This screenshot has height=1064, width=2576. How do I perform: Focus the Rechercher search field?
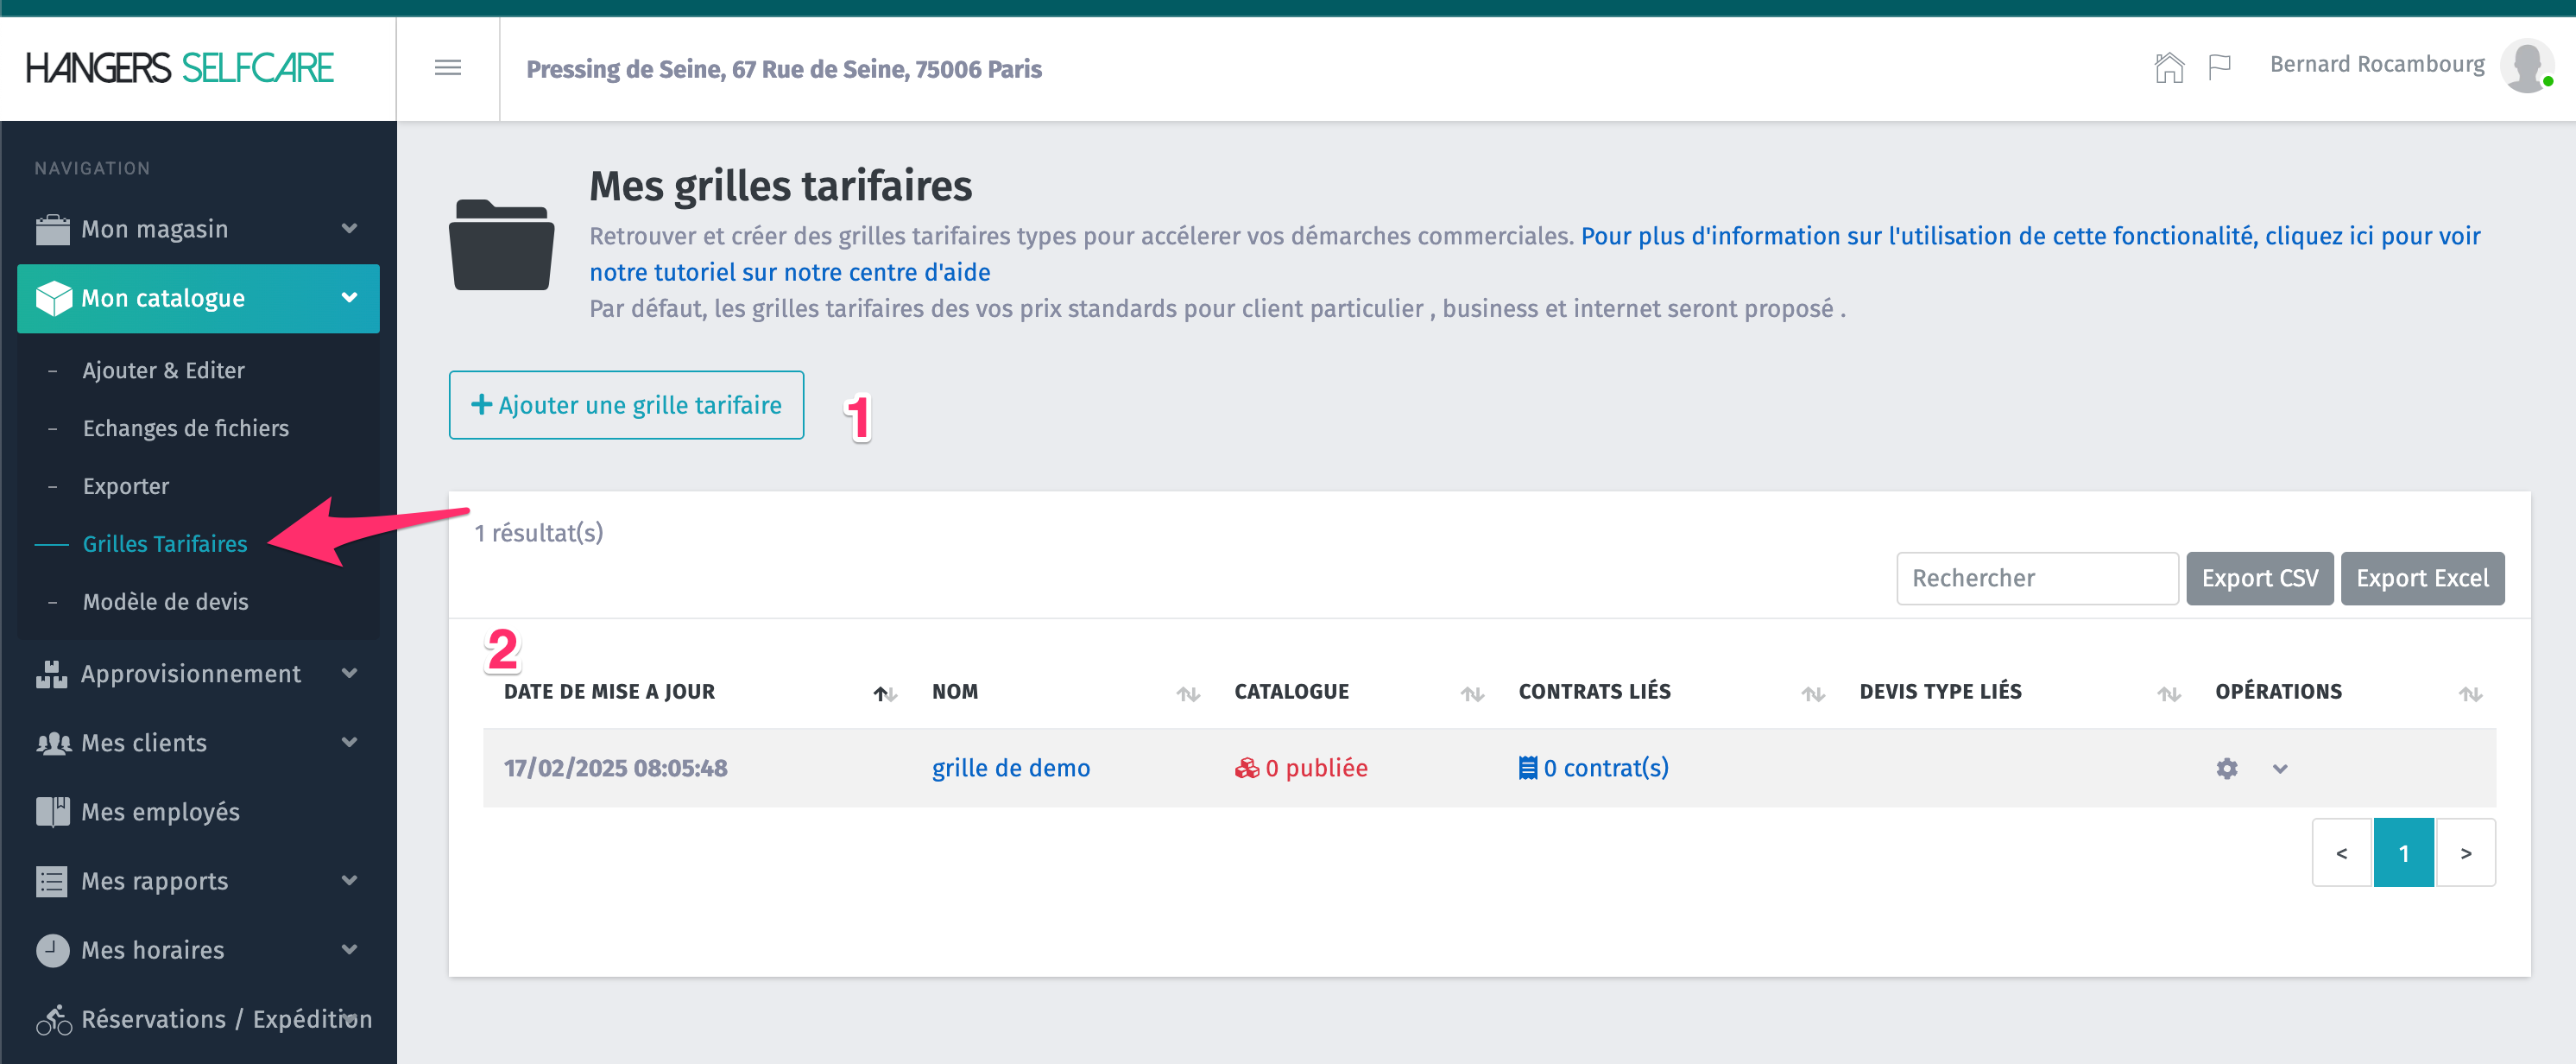(2036, 578)
